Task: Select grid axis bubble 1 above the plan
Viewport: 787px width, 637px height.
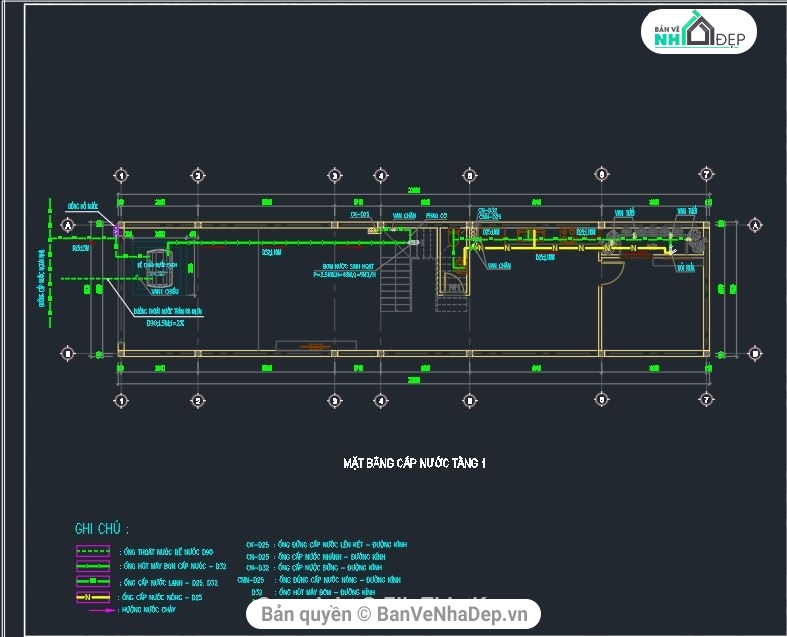Action: [121, 175]
